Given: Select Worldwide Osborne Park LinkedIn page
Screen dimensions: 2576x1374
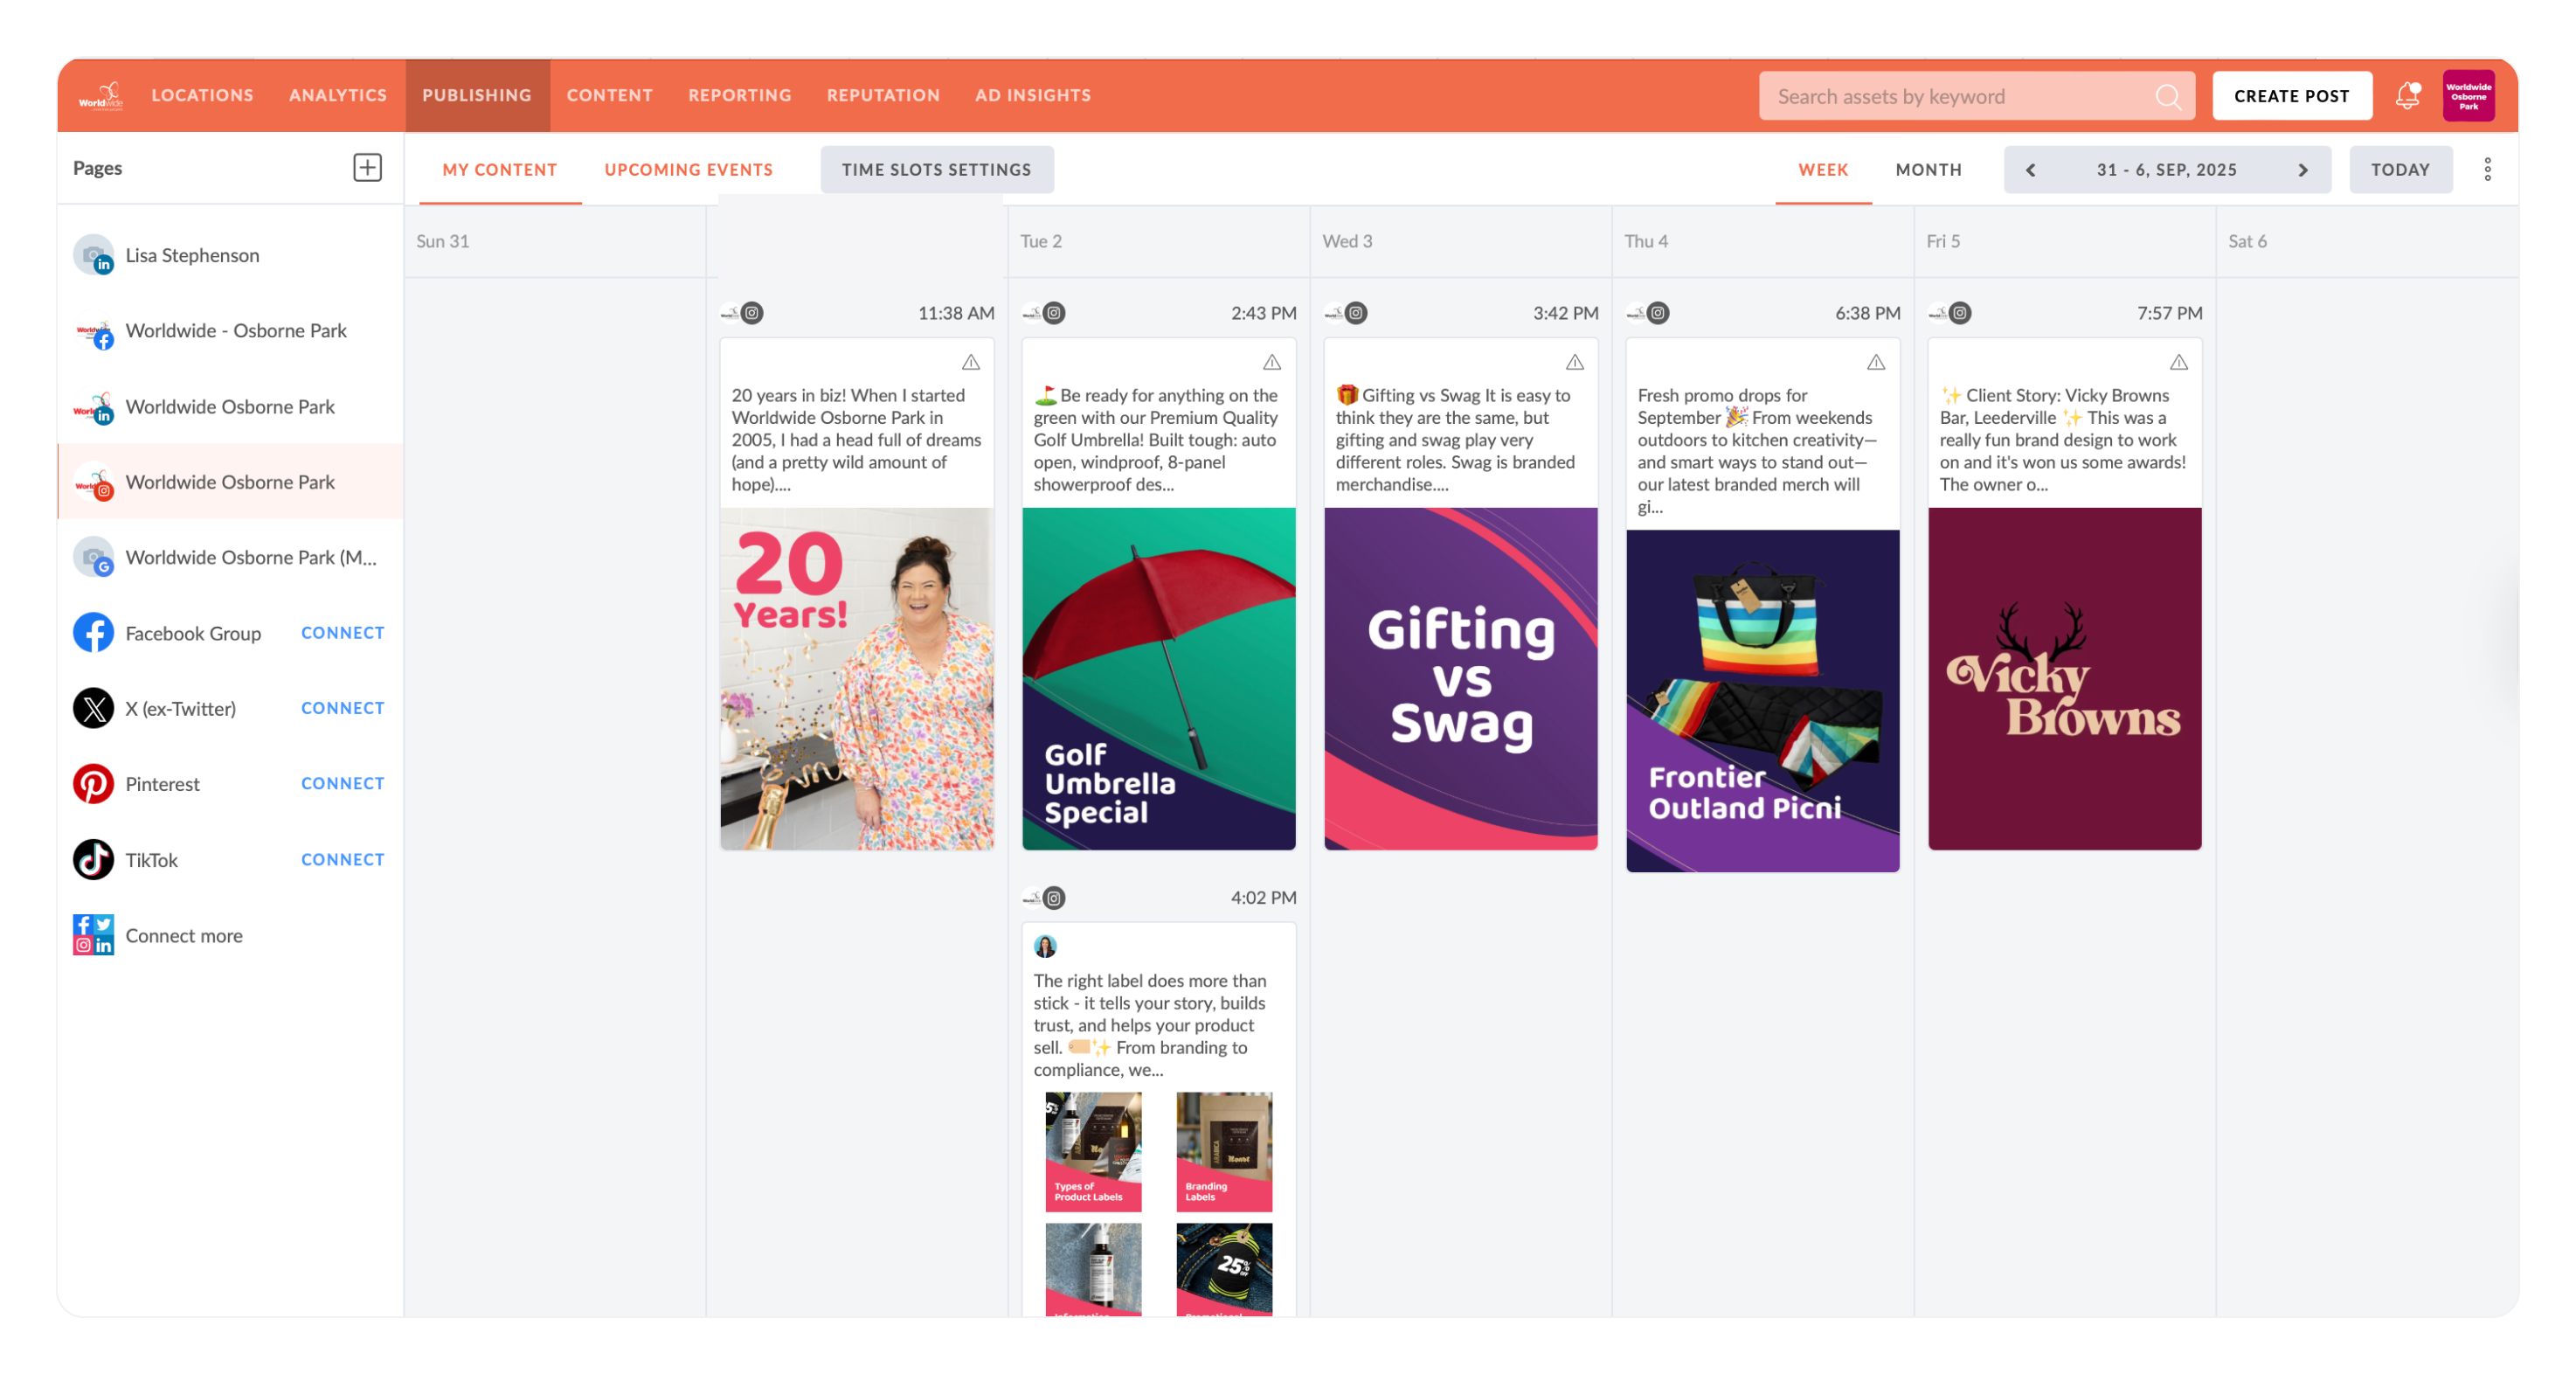Looking at the screenshot, I should [231, 407].
